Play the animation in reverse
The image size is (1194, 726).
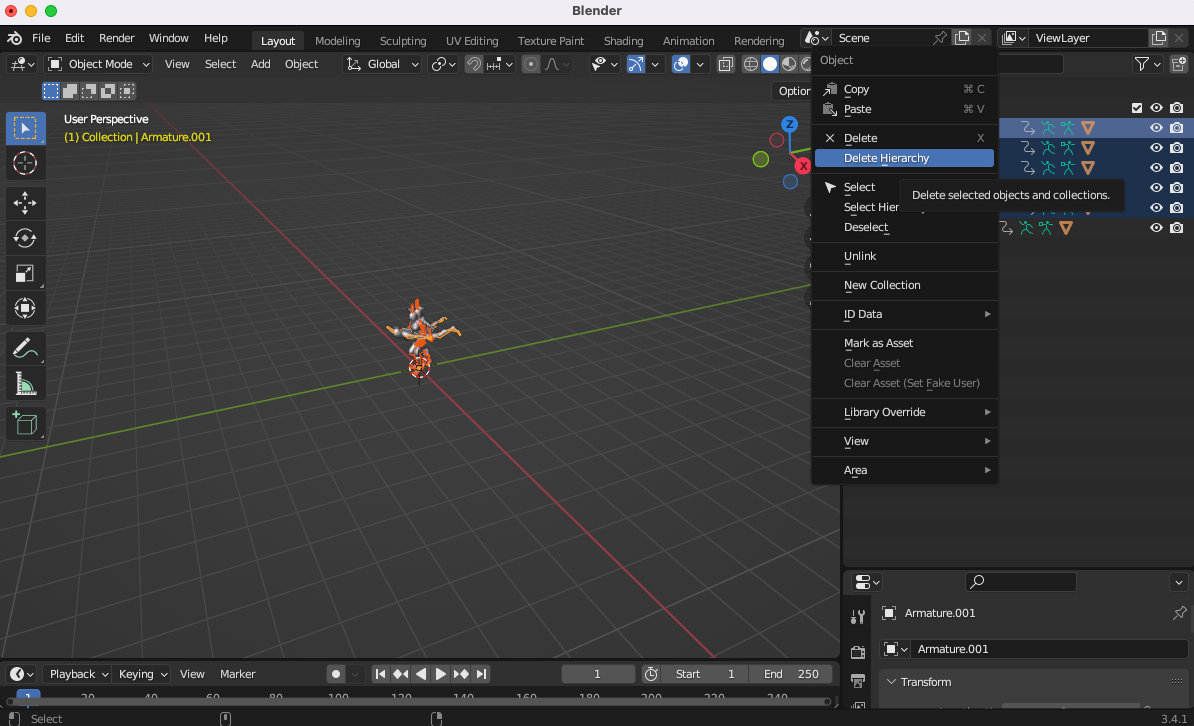pyautogui.click(x=420, y=674)
